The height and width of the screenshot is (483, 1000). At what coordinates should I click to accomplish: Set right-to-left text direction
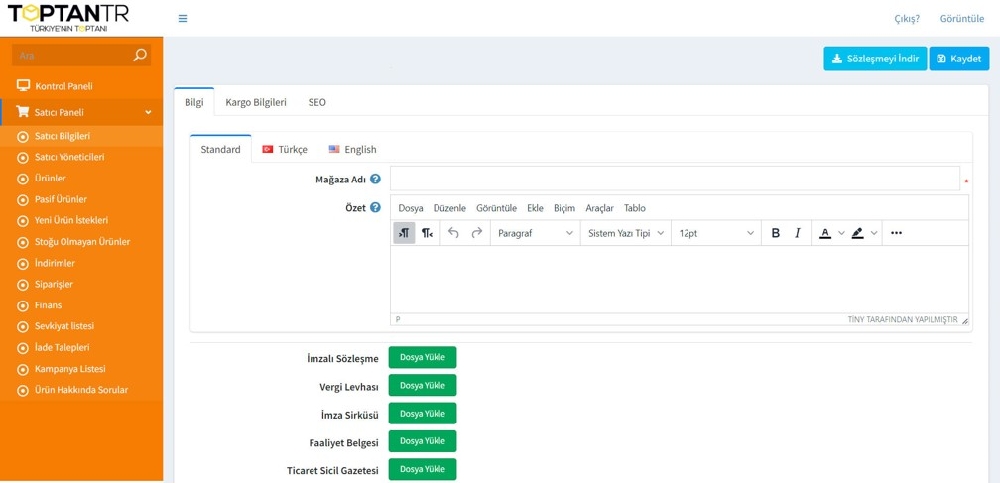[x=428, y=233]
